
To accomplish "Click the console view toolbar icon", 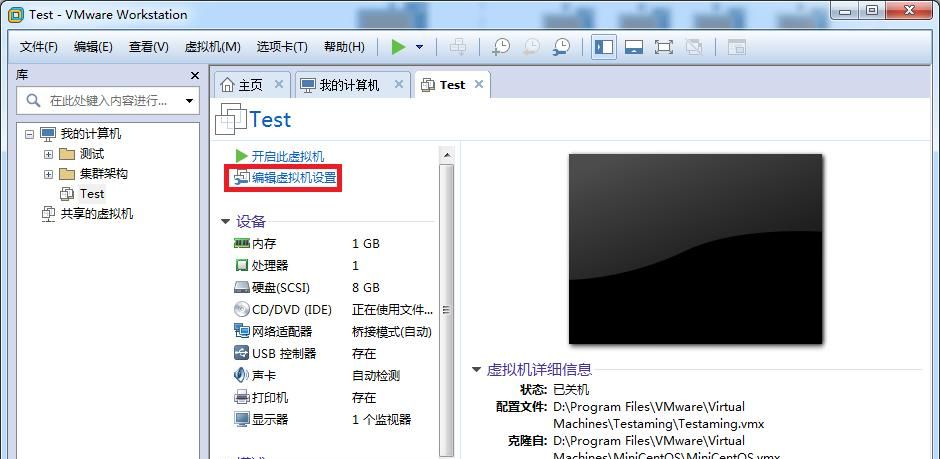I will coord(737,47).
